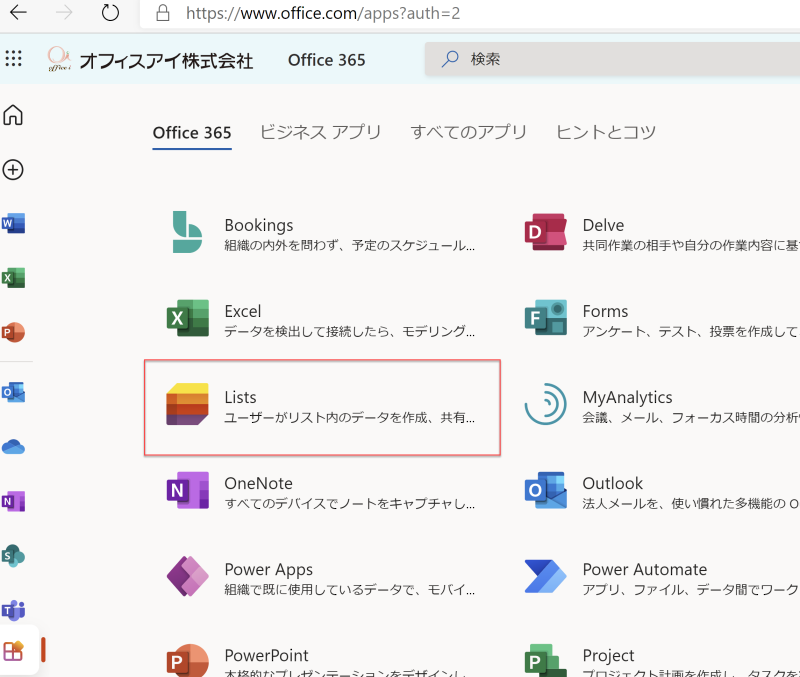Click MyAnalytics description 会議、メール

(691, 418)
